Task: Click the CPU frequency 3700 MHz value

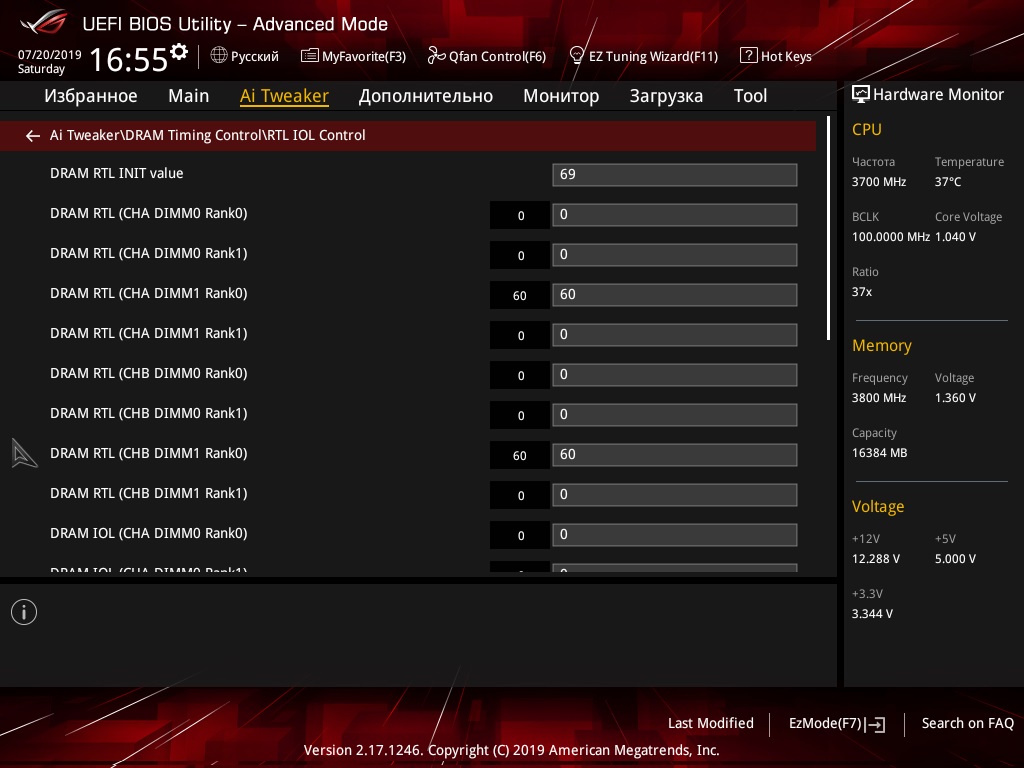Action: click(879, 182)
